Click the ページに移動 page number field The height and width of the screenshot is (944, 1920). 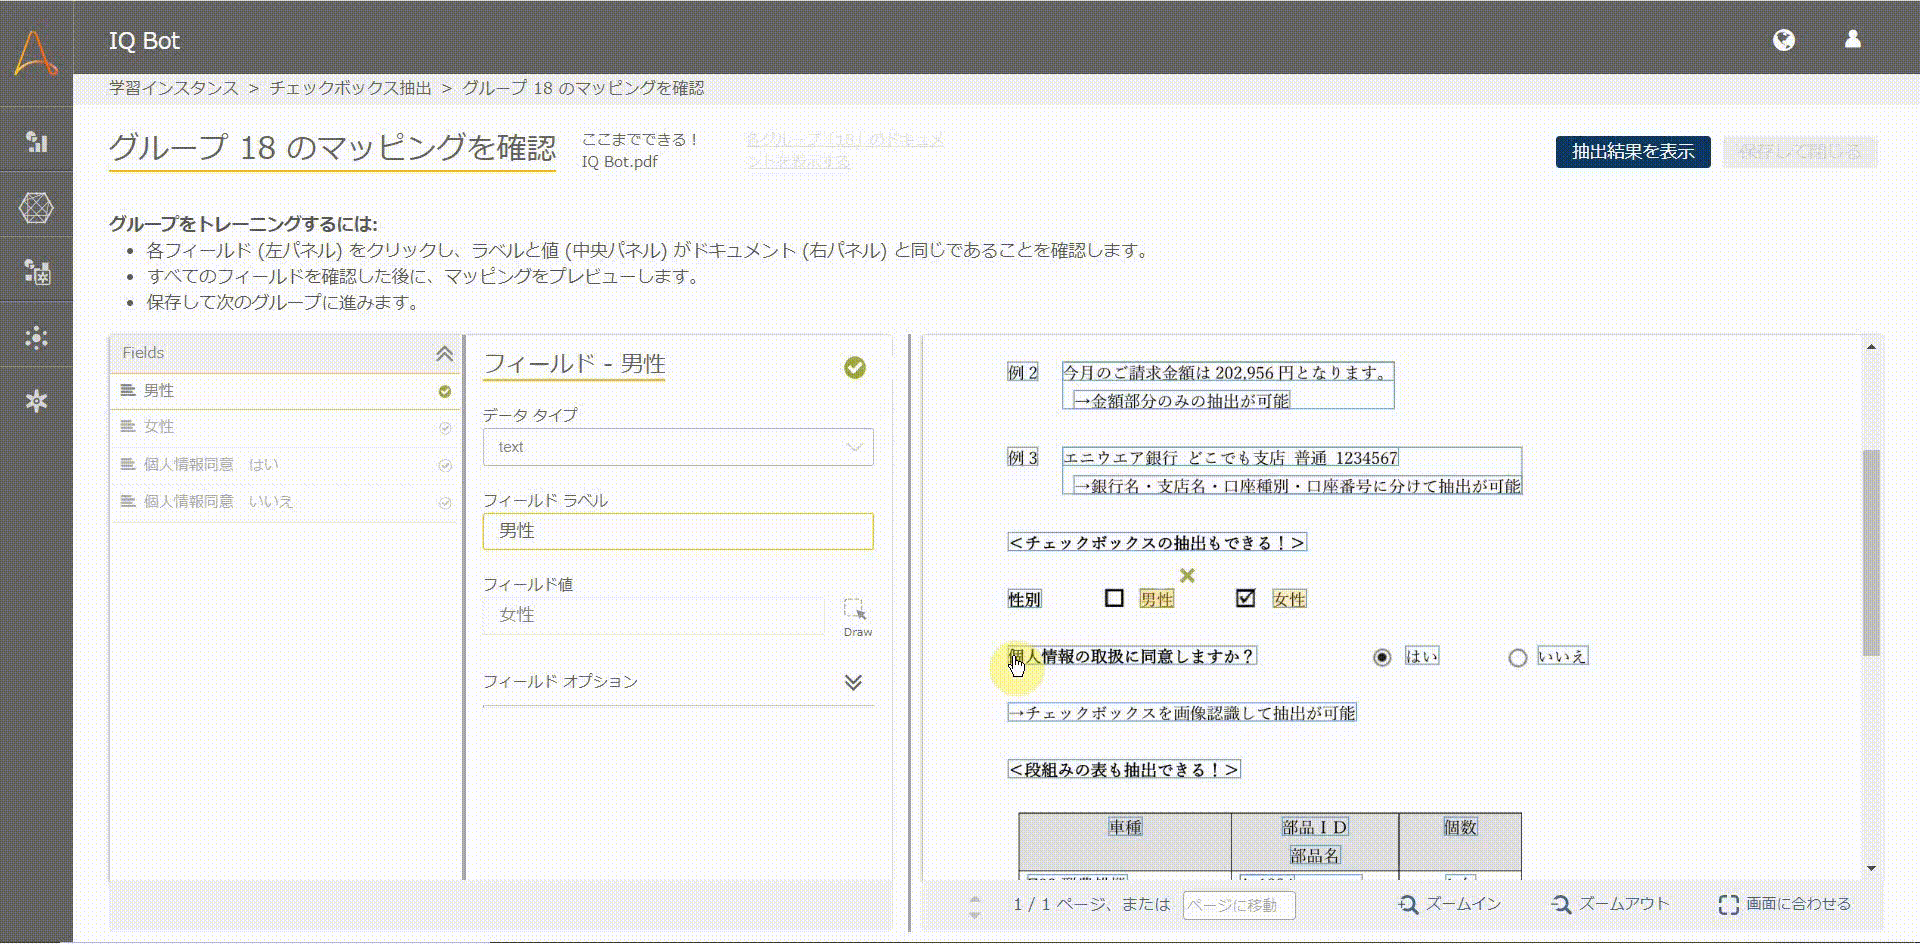pos(1238,904)
